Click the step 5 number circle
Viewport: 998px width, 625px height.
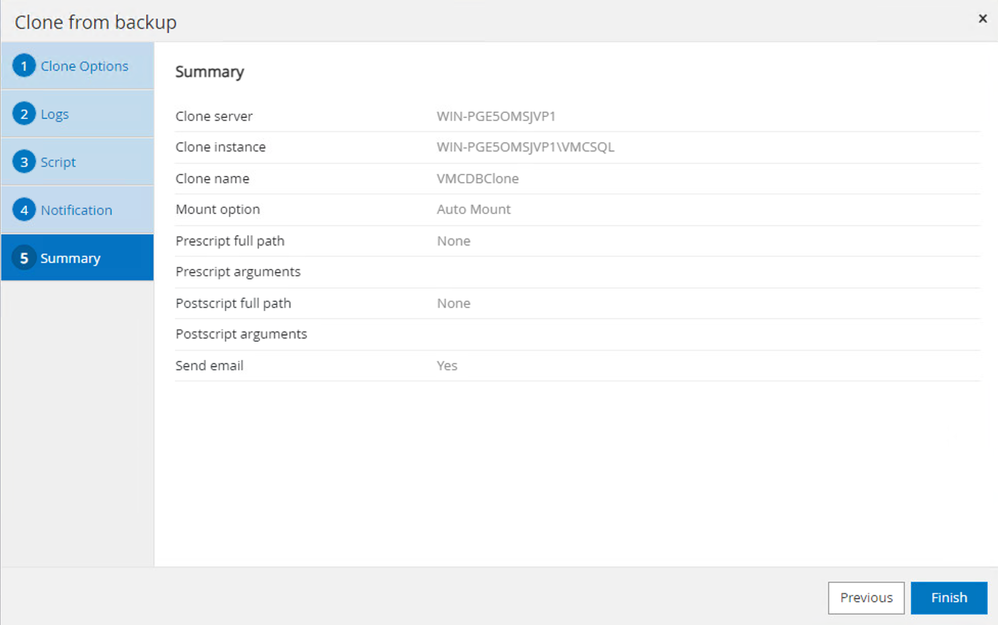click(x=24, y=258)
